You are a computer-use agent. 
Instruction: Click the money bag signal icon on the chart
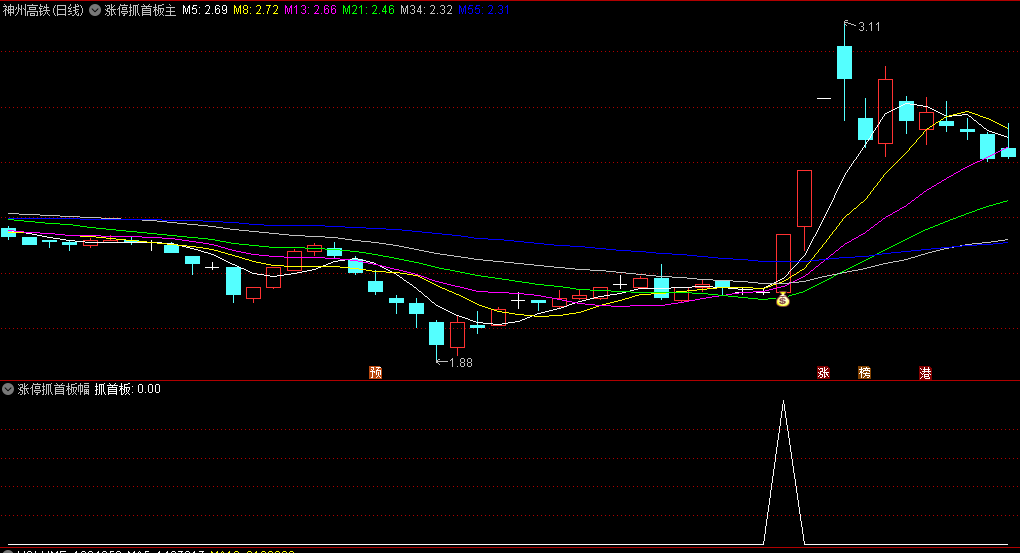coord(783,299)
